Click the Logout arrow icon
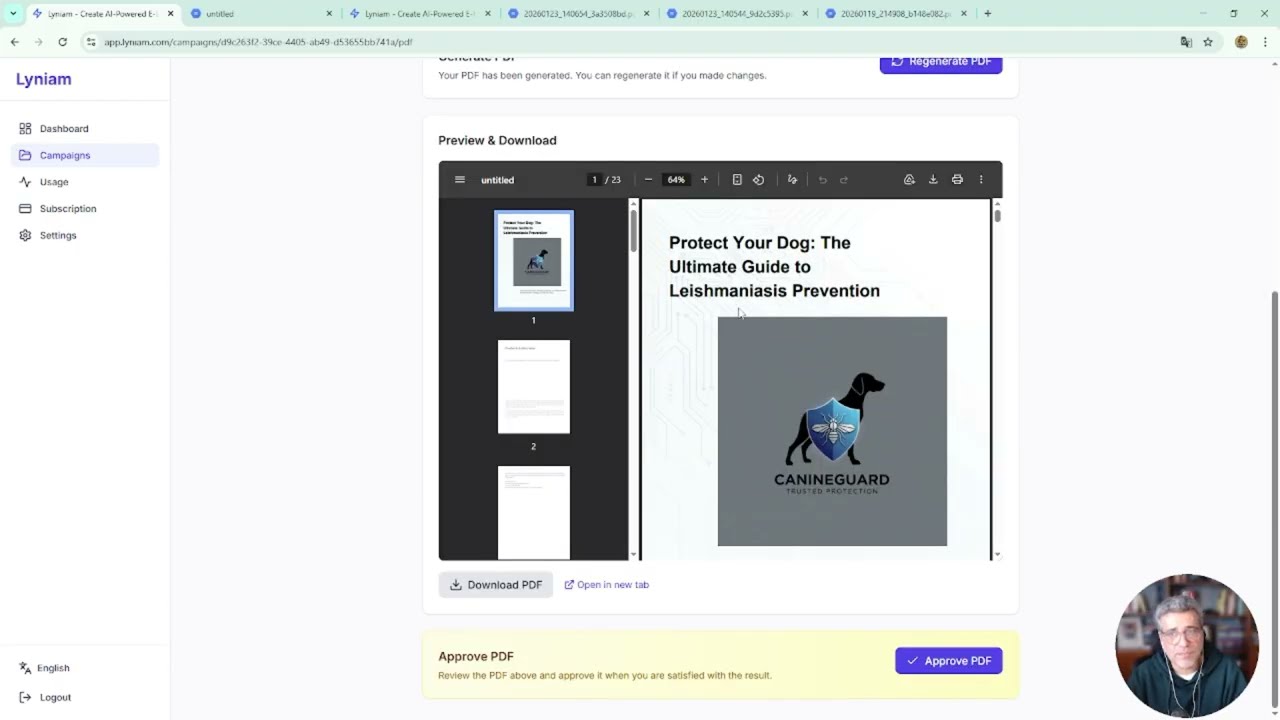 pos(25,697)
